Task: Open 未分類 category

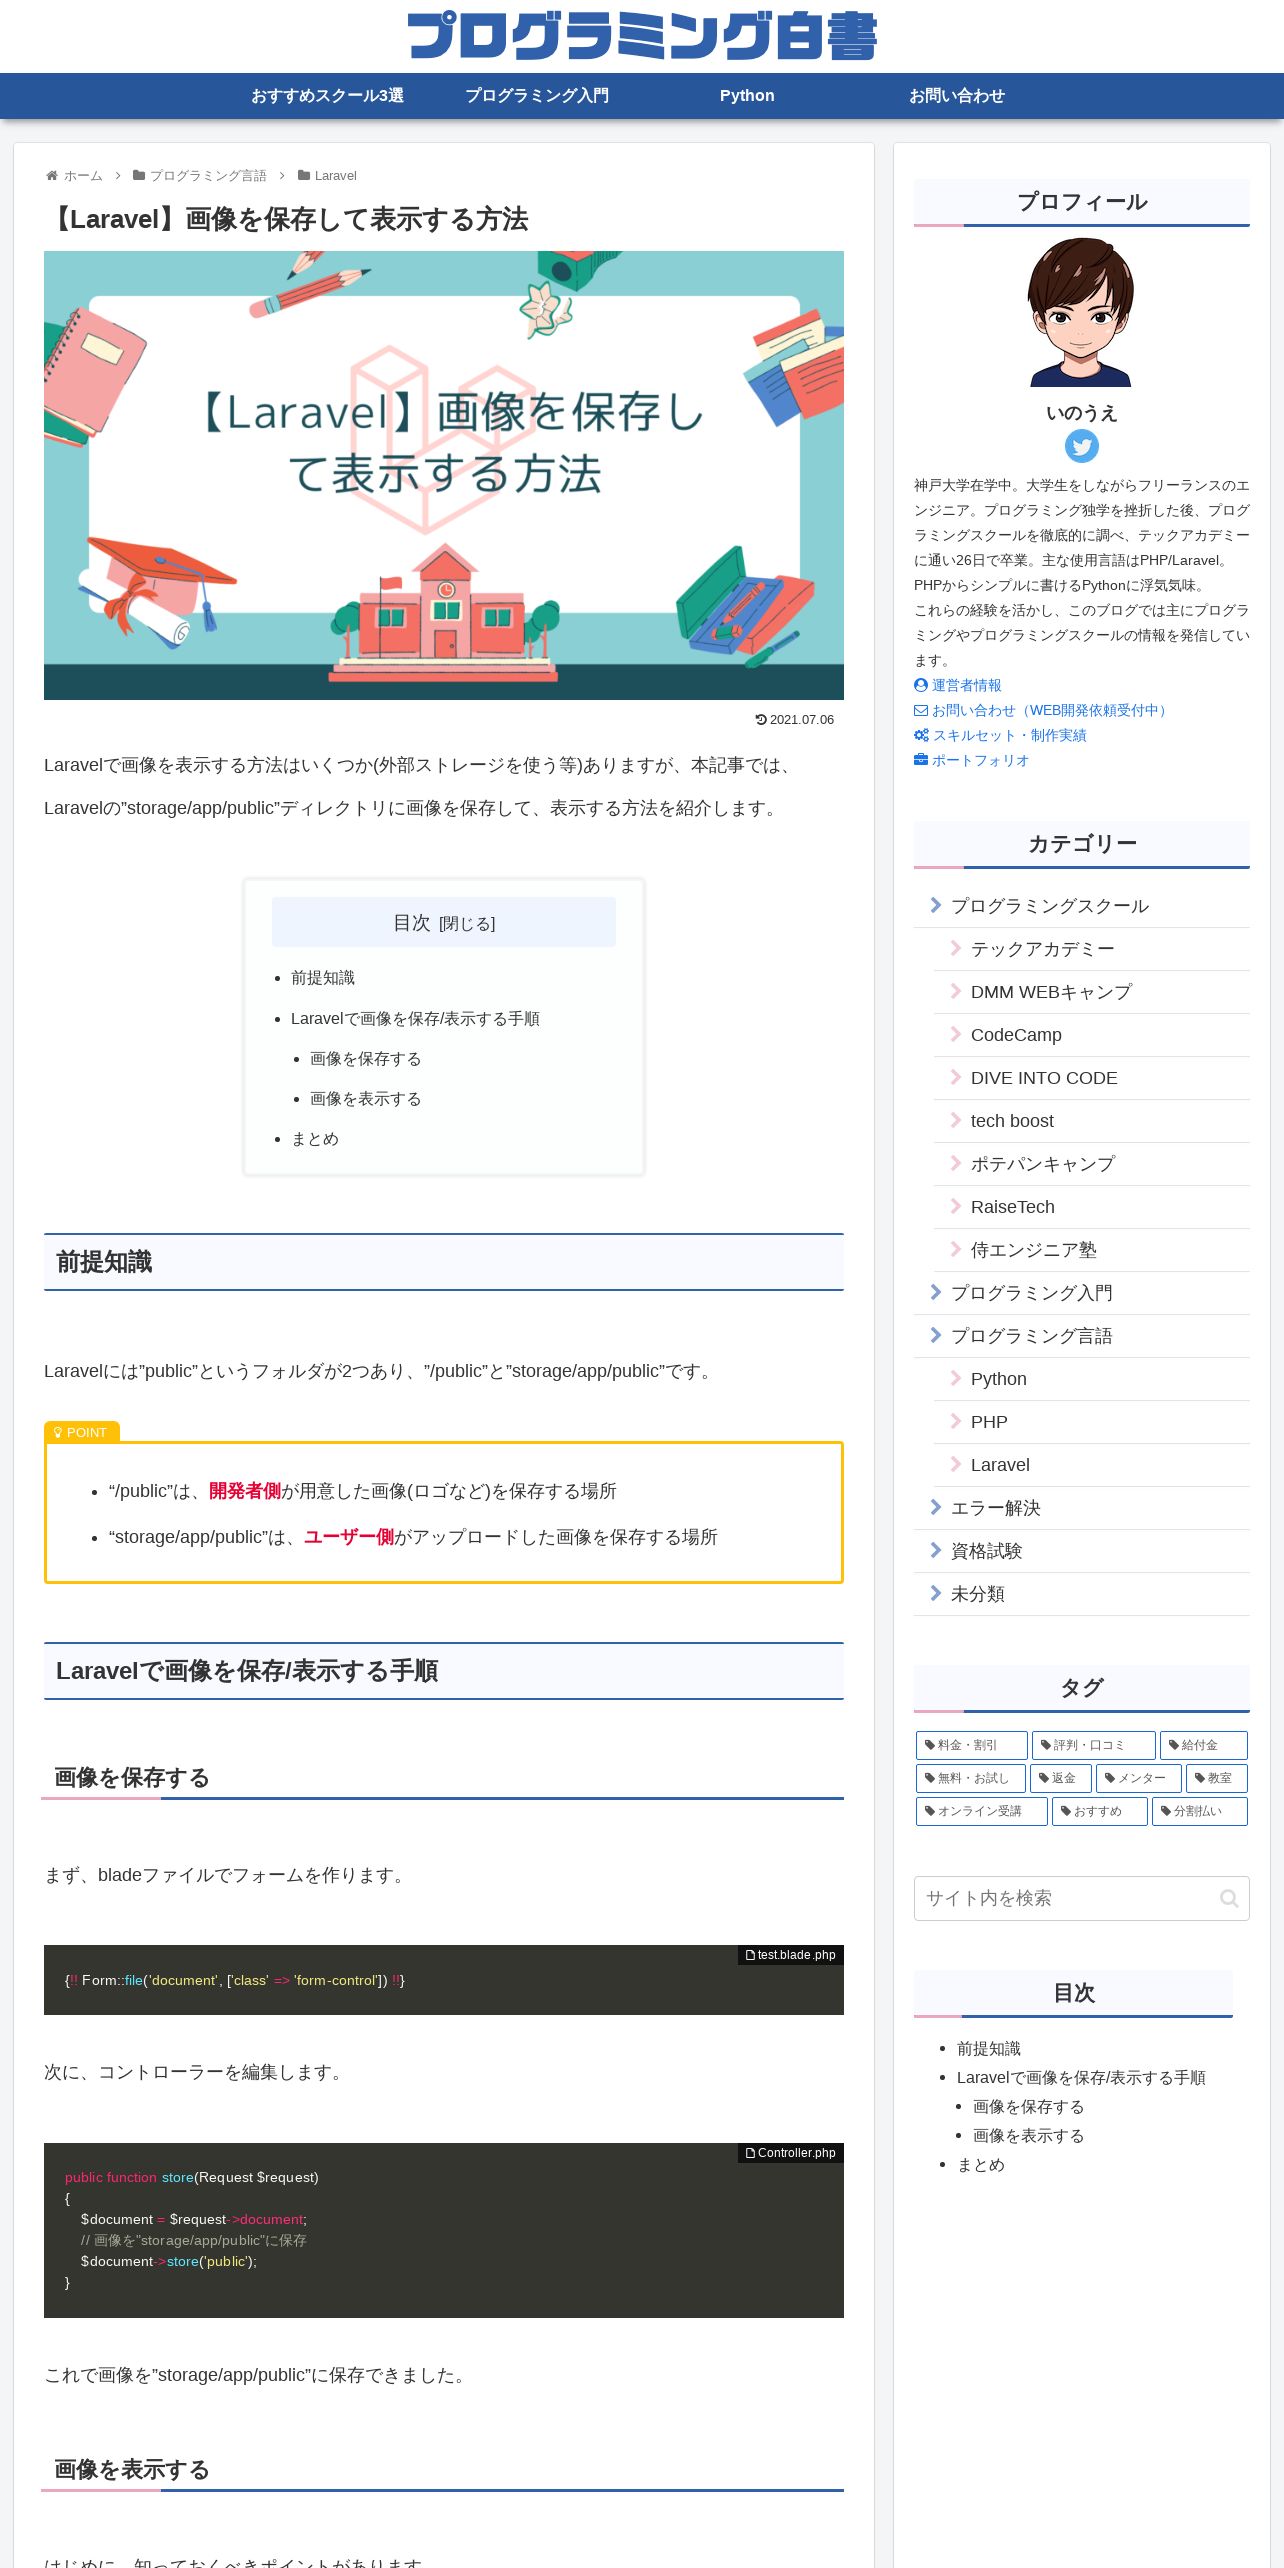Action: [1082, 1594]
